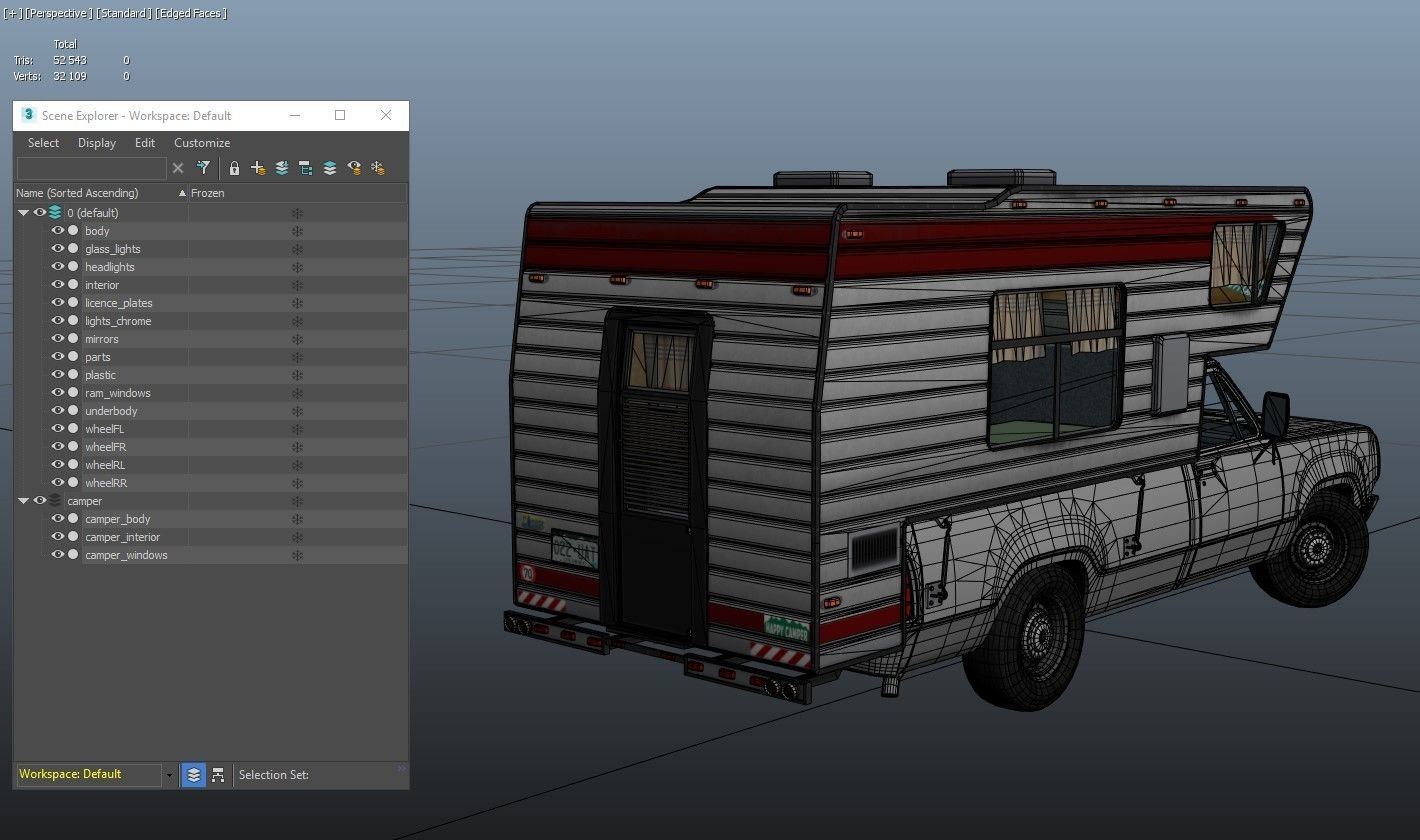Click the frozen snowflake cell for plastic
This screenshot has height=840, width=1420.
297,375
